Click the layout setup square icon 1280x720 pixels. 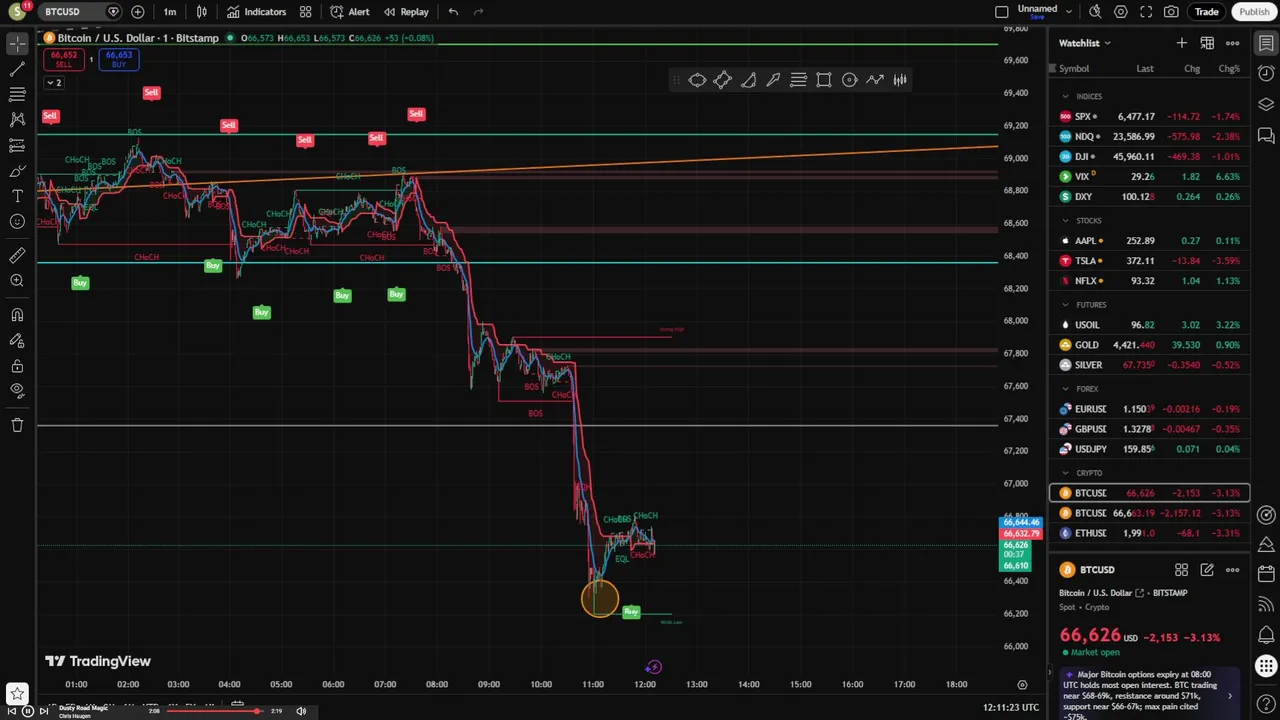pos(1002,12)
